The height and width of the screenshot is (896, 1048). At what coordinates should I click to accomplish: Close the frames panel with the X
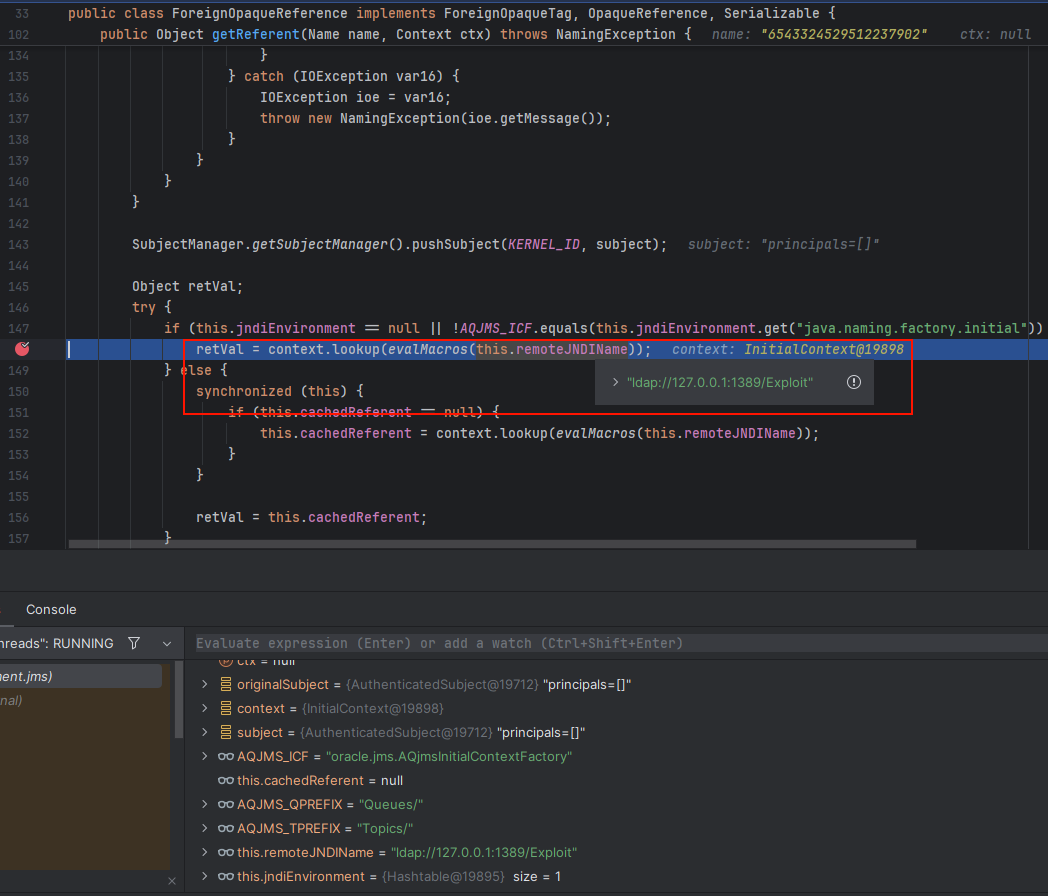pos(172,881)
